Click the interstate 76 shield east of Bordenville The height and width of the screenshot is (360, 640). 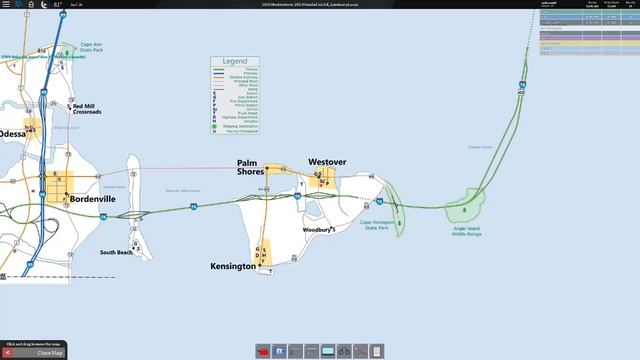coord(103,217)
